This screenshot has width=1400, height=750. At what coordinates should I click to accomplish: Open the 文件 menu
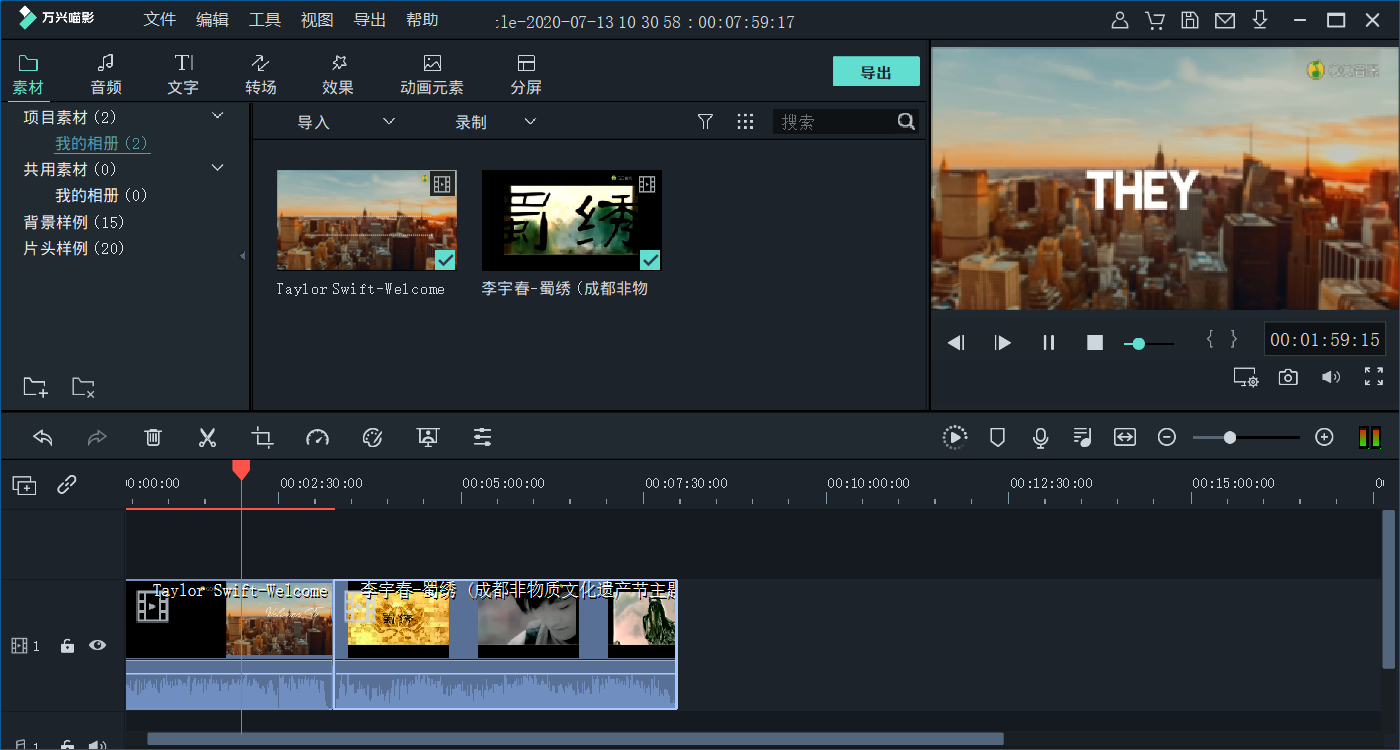click(x=160, y=20)
